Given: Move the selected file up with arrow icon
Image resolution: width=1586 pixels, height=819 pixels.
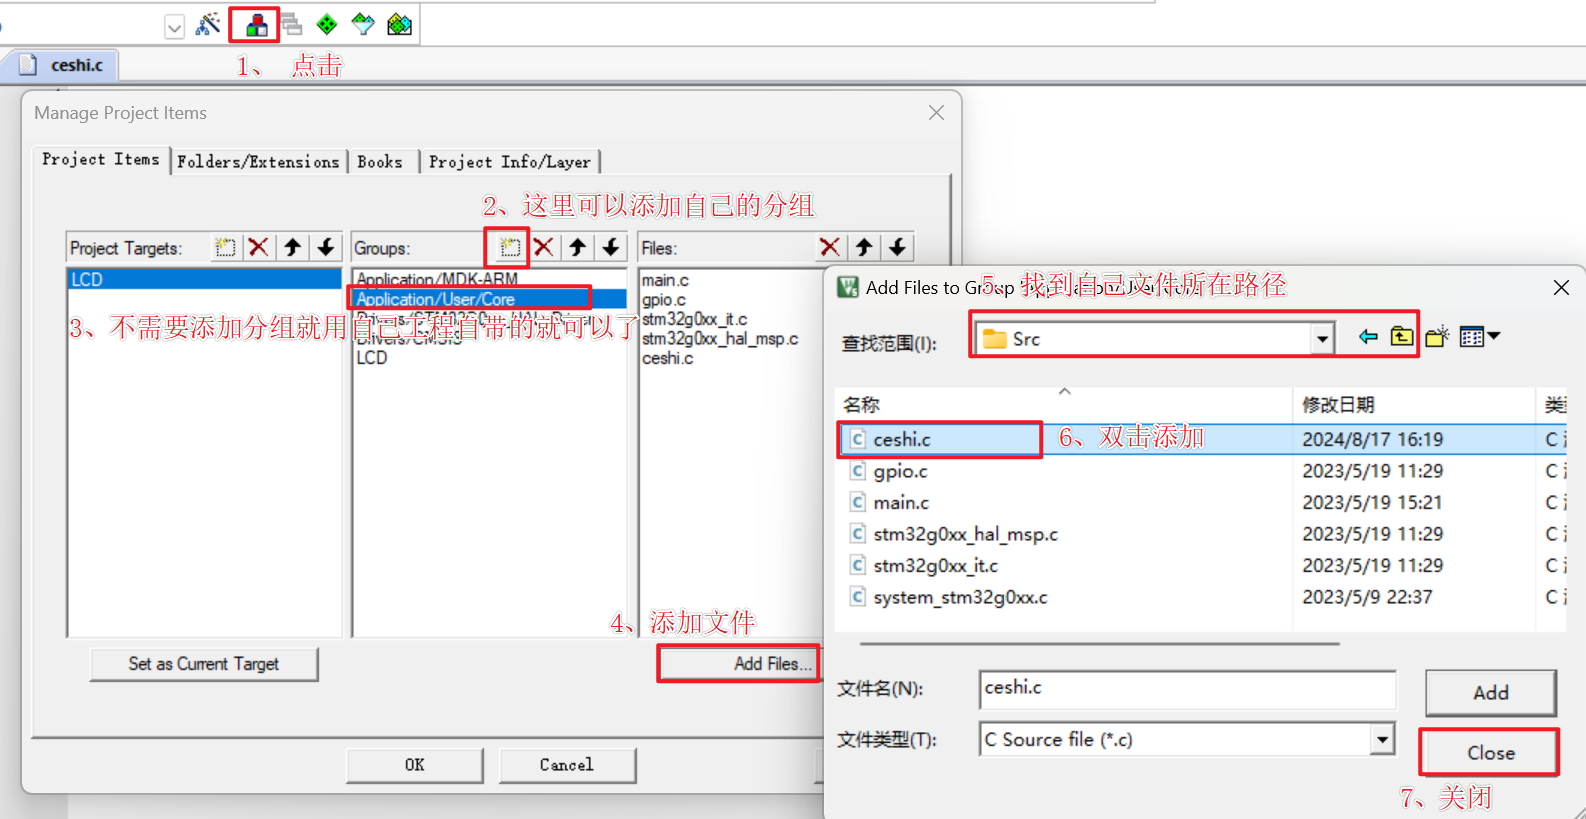Looking at the screenshot, I should click(x=864, y=247).
